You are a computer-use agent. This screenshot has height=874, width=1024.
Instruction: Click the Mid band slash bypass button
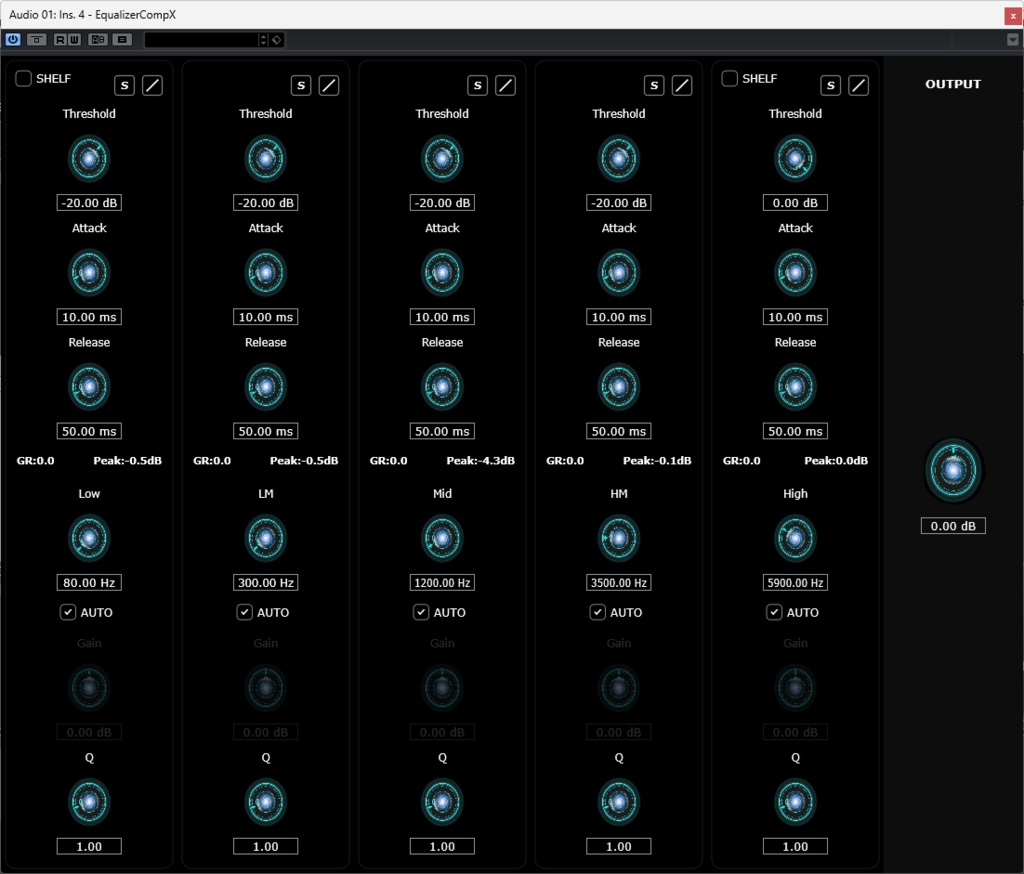505,85
